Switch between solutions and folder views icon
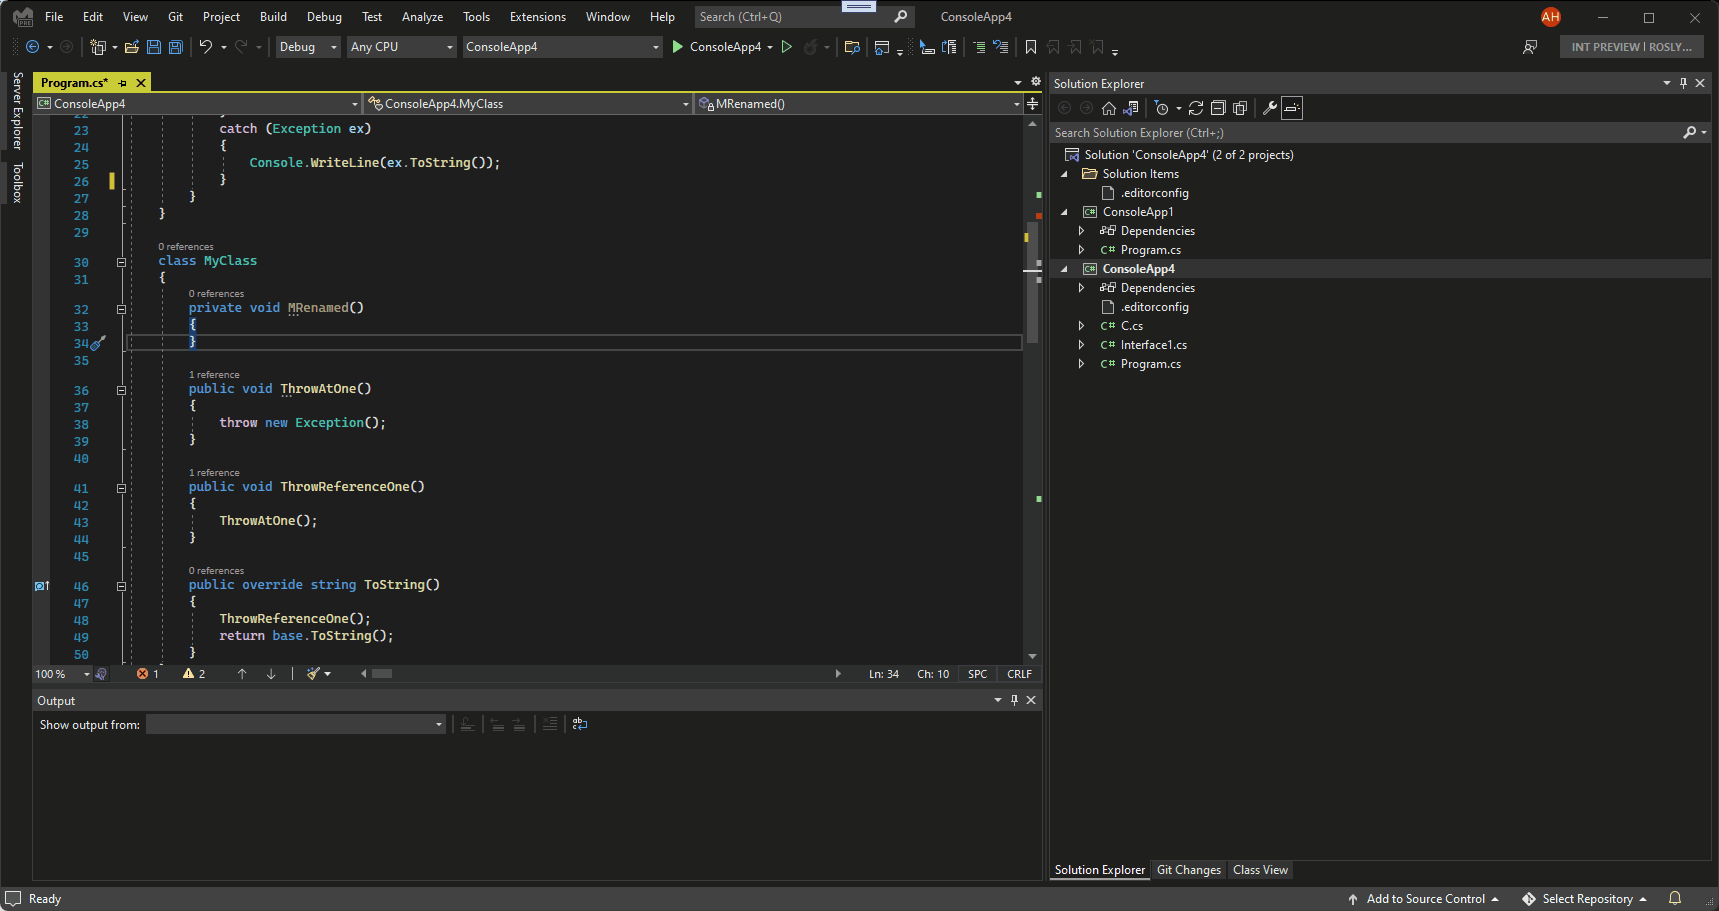The width and height of the screenshot is (1719, 911). [x=1131, y=108]
